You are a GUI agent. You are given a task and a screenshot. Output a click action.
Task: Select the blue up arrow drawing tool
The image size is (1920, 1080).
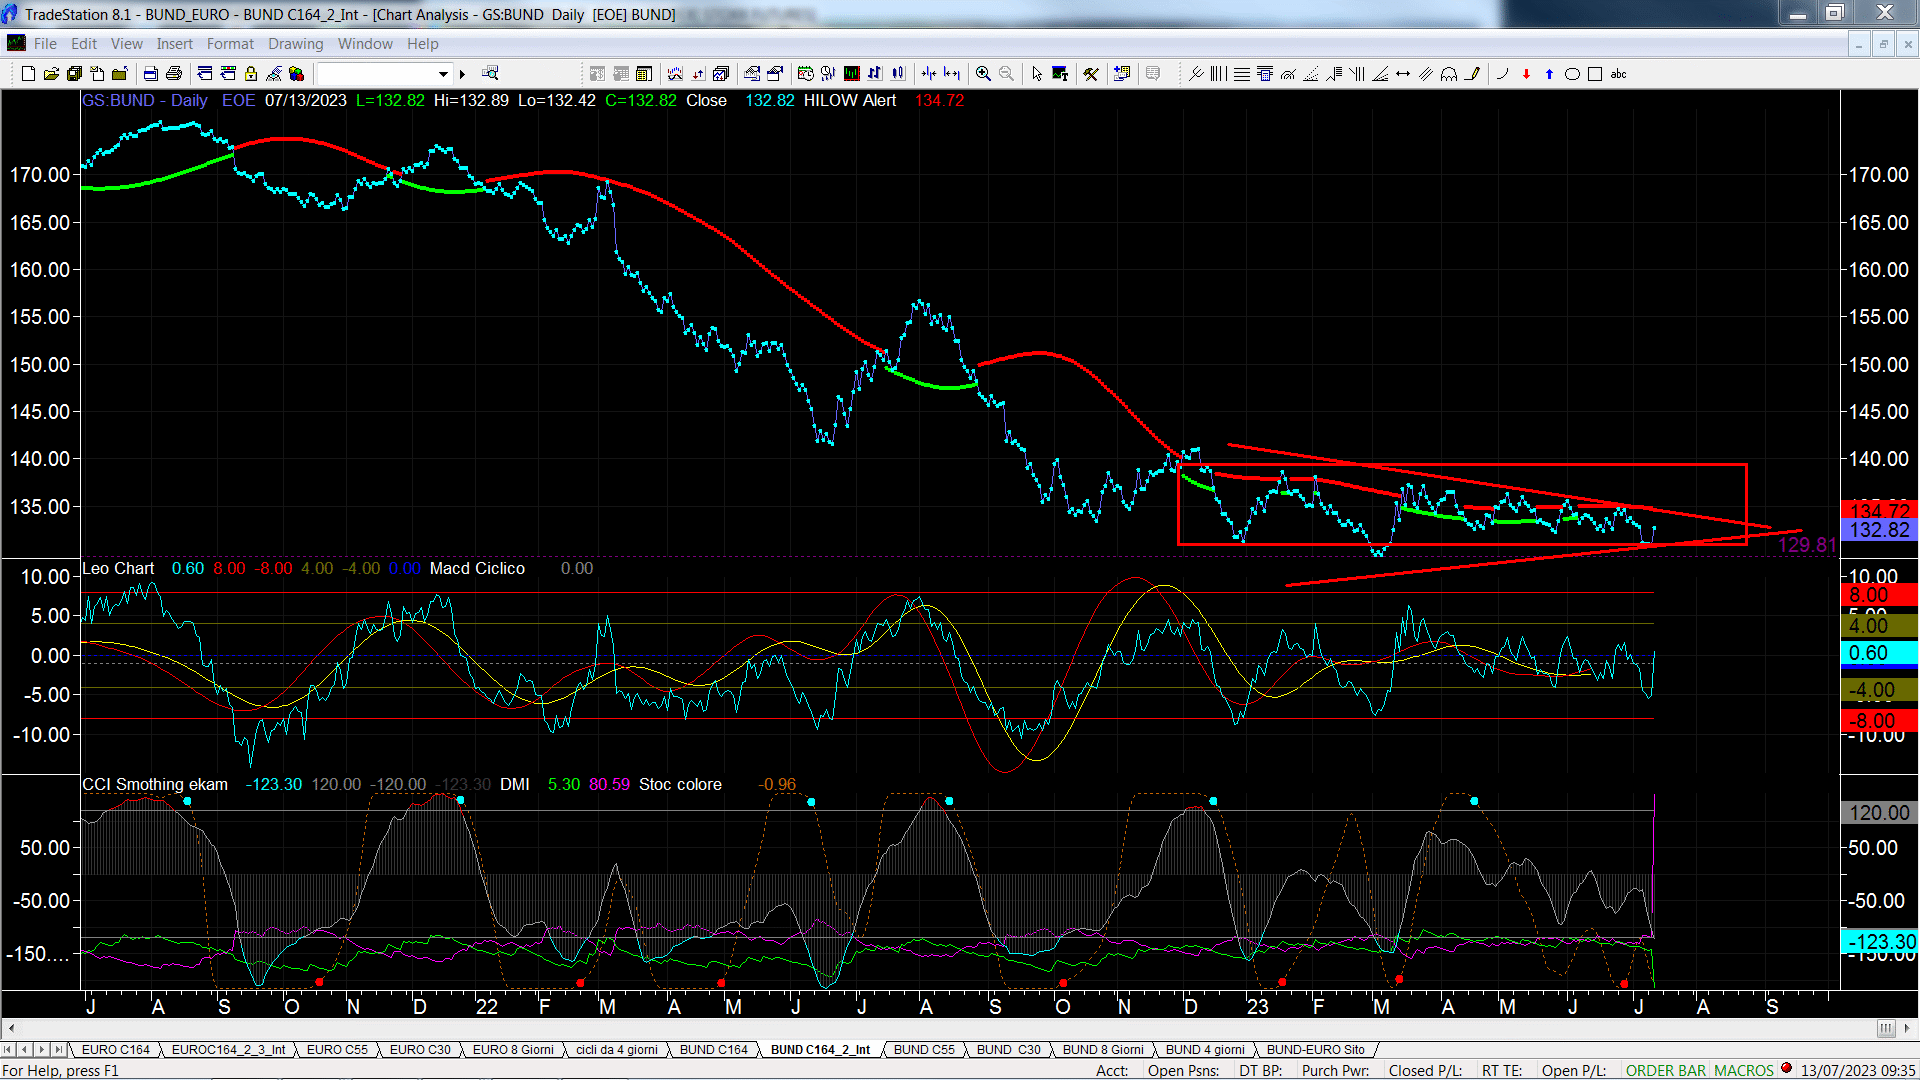coord(1549,74)
